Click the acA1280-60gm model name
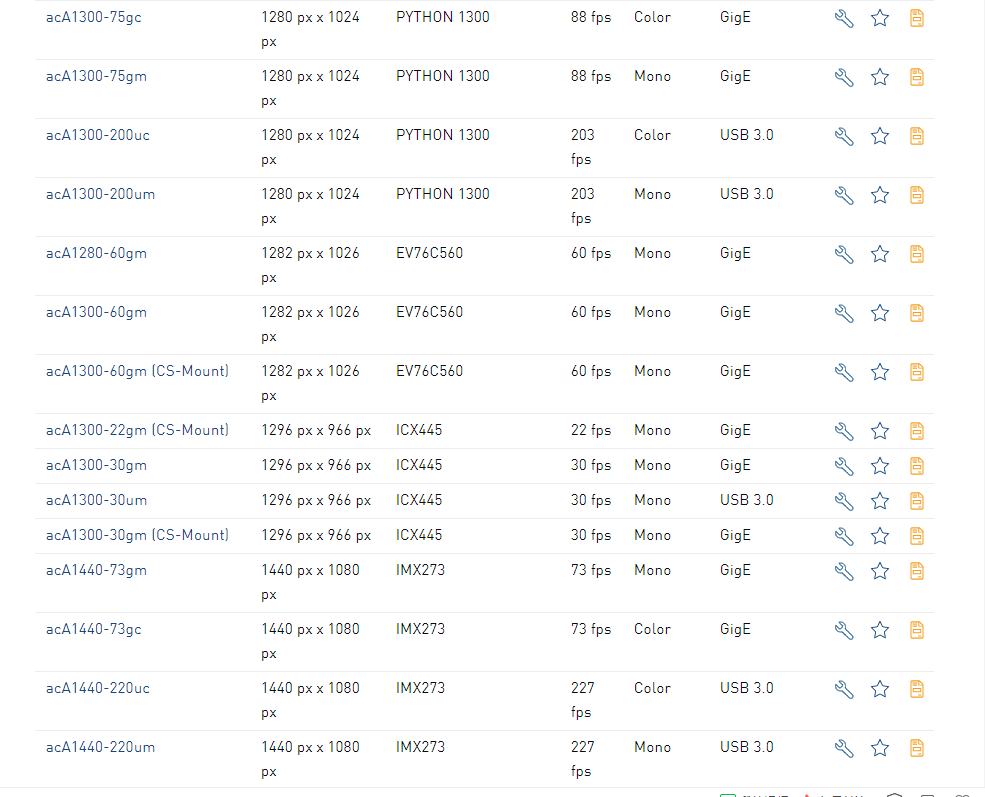The image size is (985, 797). [96, 253]
